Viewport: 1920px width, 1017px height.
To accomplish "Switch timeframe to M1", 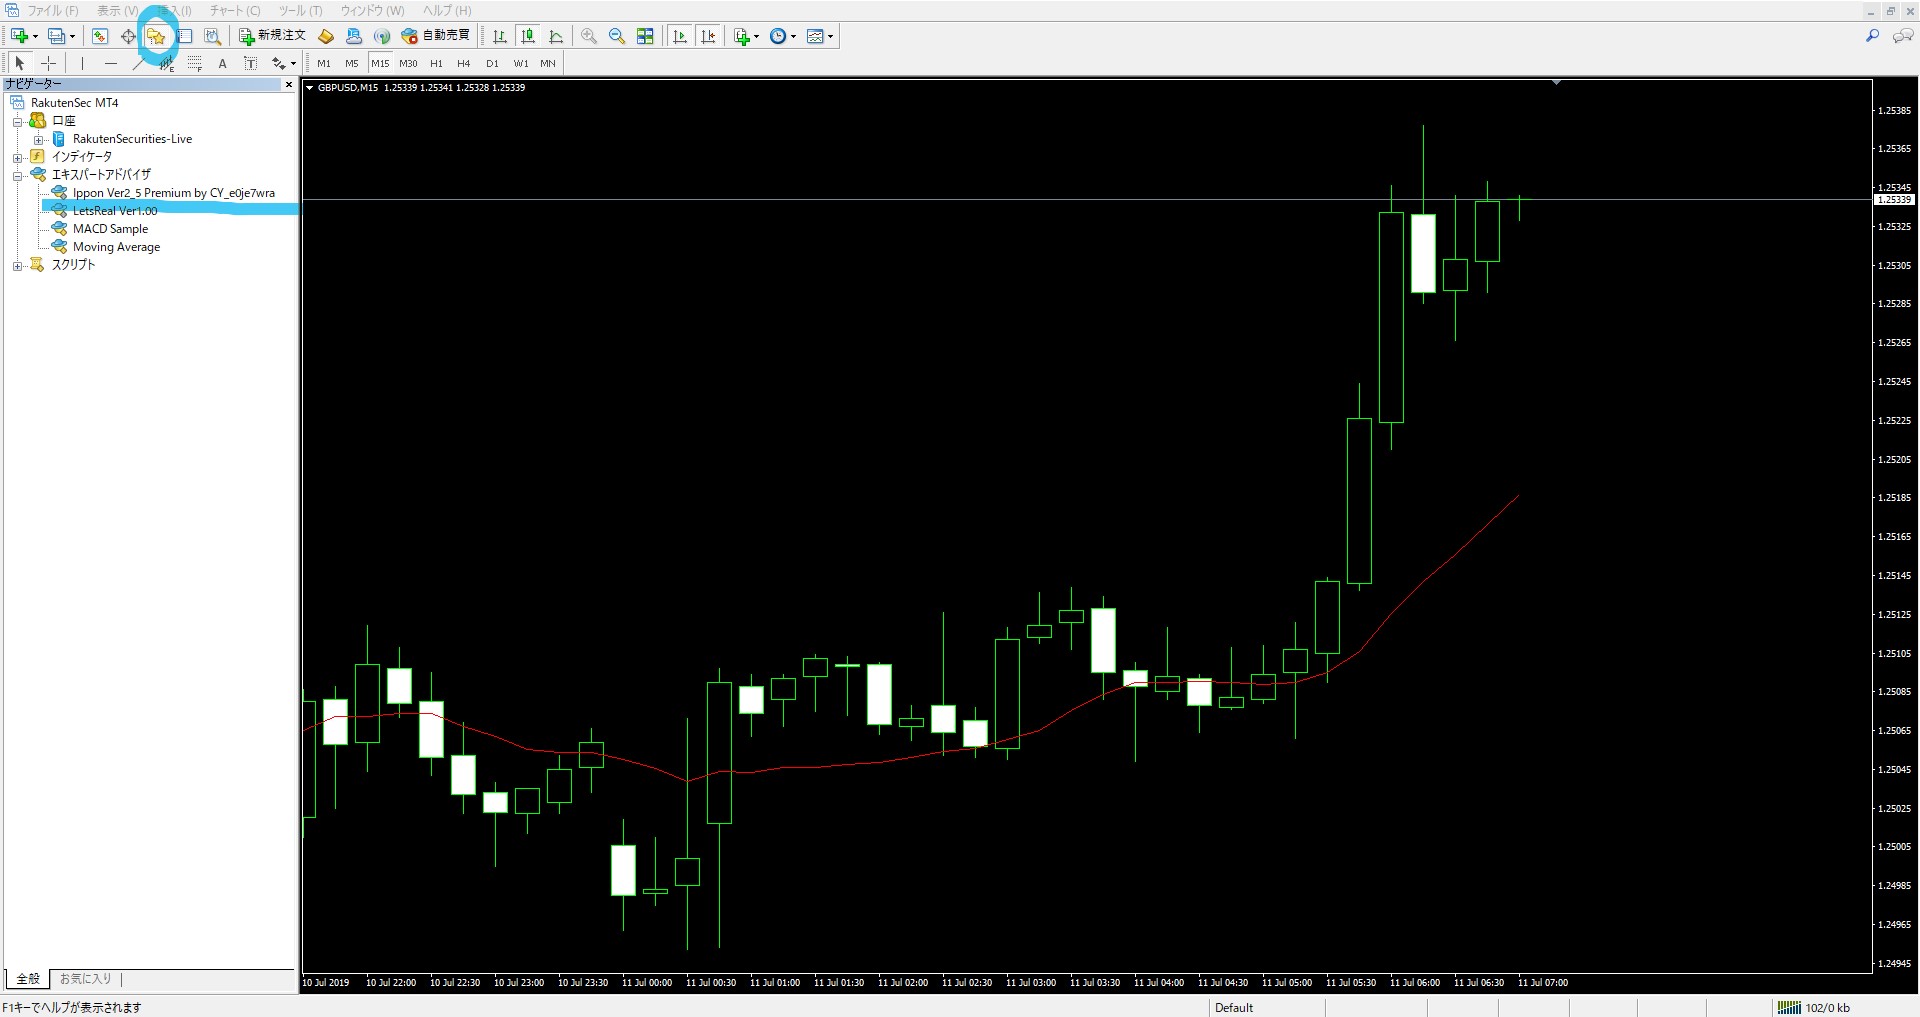I will pos(324,63).
